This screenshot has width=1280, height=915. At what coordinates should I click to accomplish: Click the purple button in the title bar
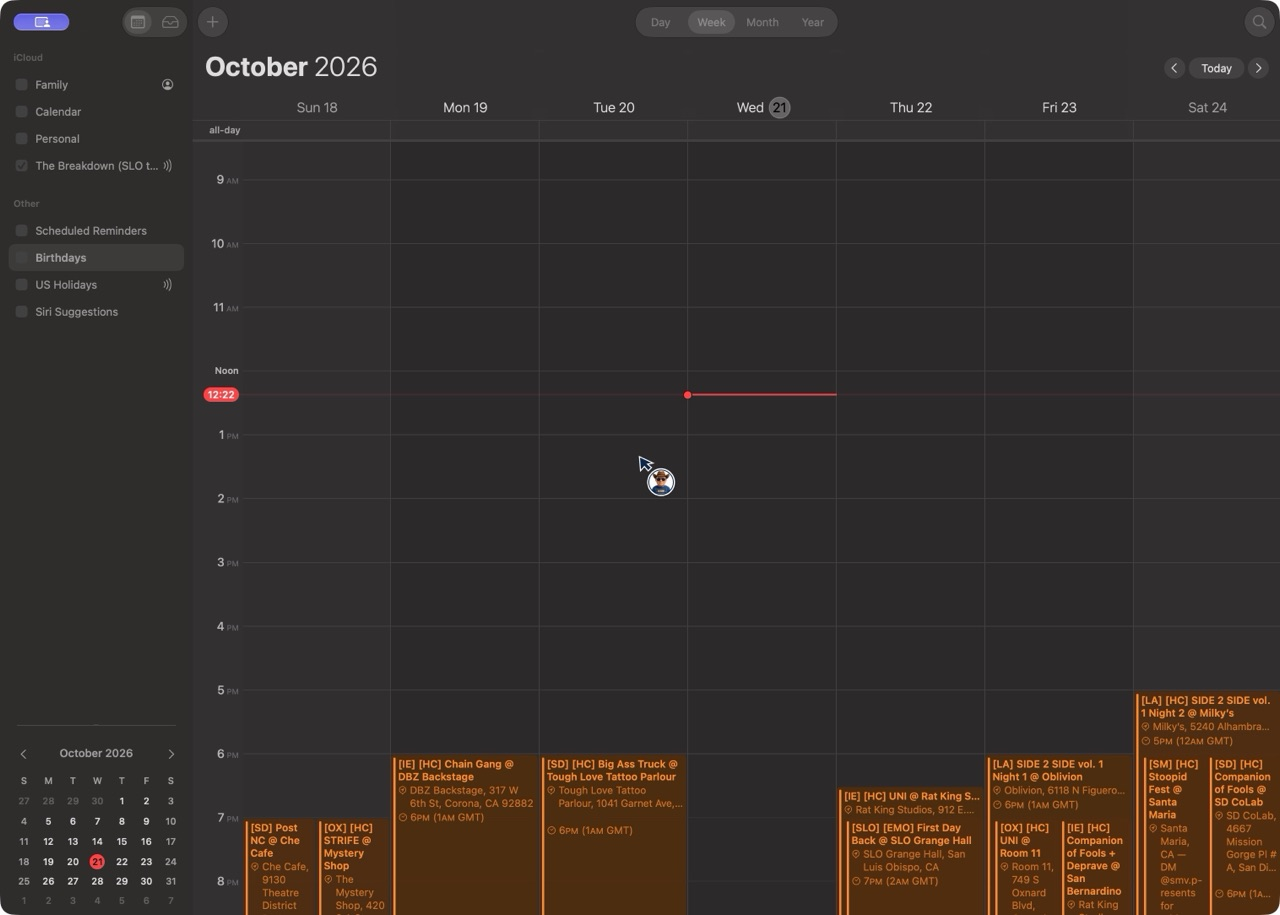41,22
